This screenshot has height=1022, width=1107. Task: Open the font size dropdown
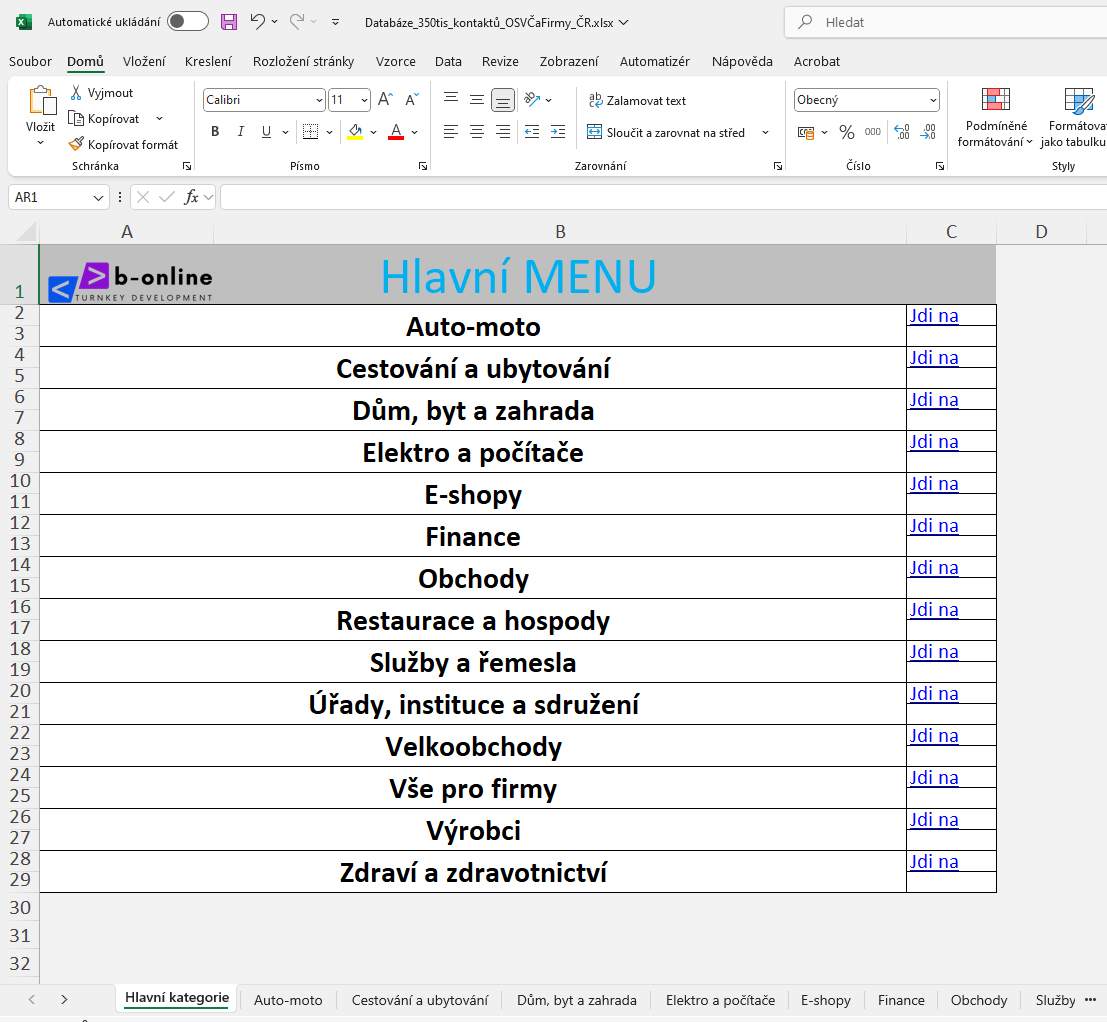(x=364, y=100)
